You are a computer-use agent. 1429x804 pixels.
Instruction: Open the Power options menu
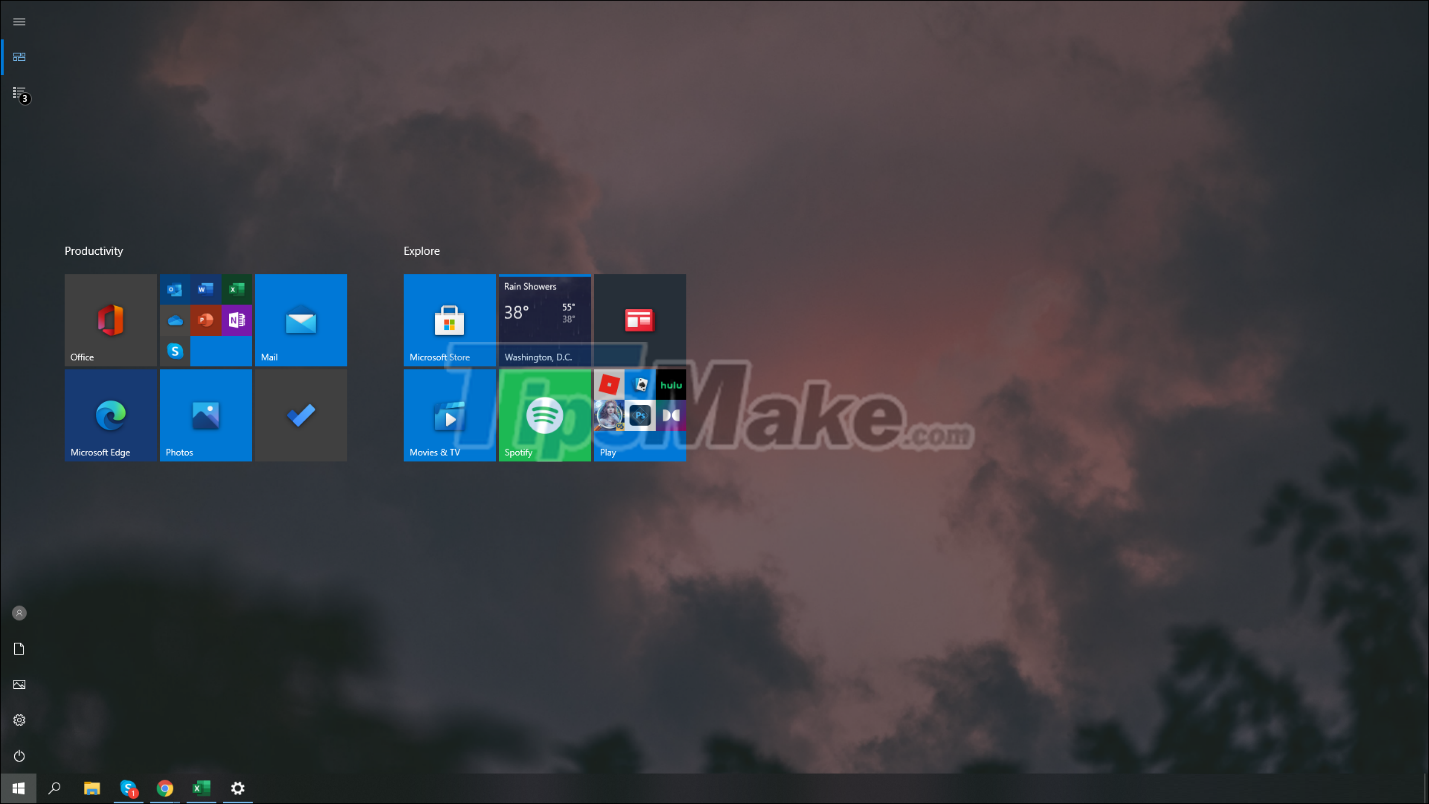(x=18, y=756)
